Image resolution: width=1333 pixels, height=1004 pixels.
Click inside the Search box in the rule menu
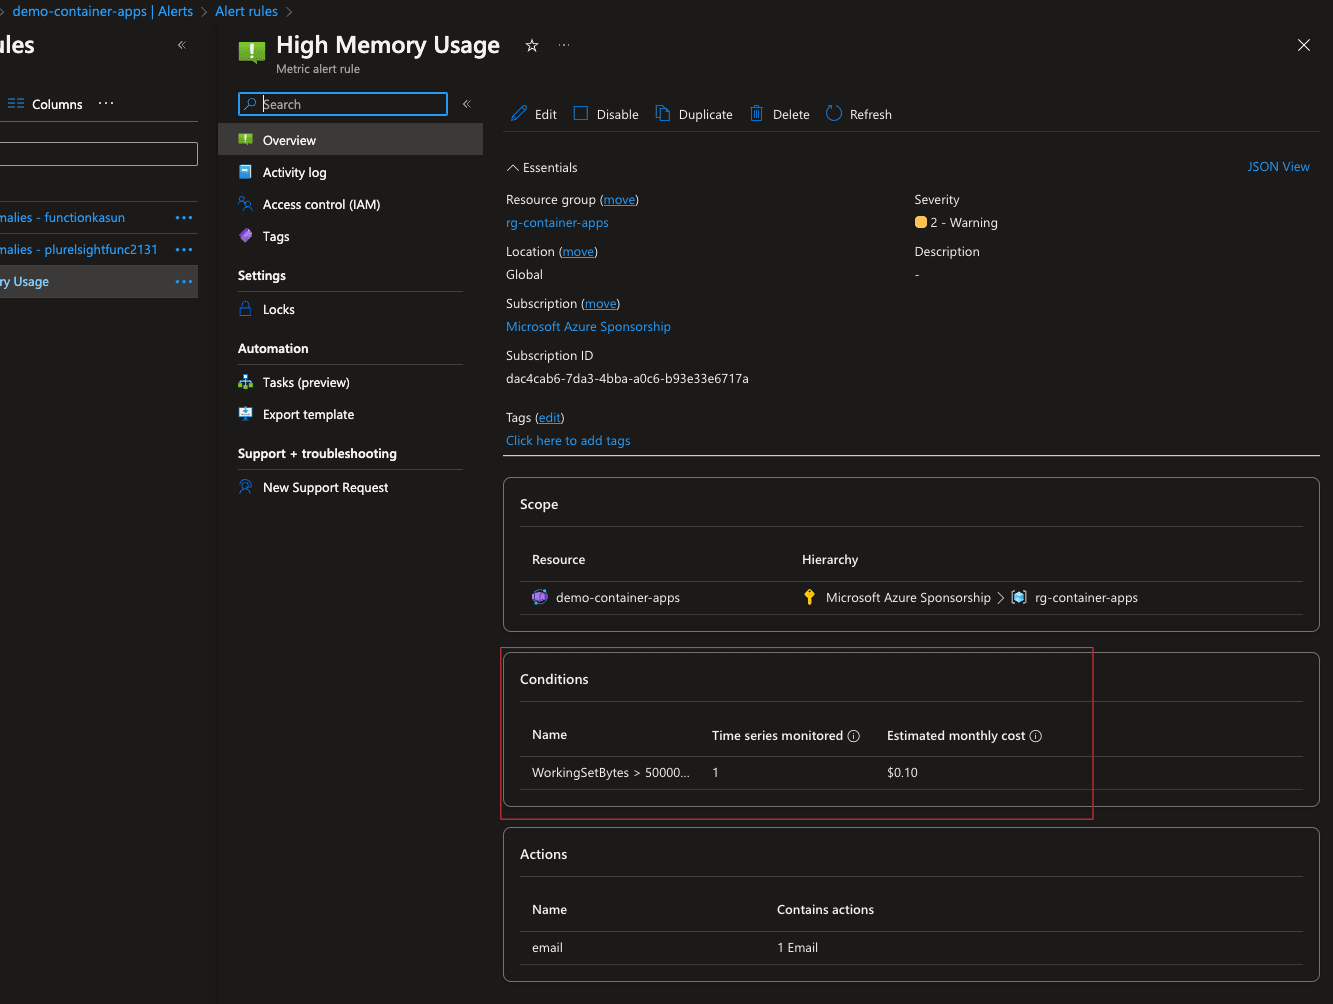(x=343, y=104)
